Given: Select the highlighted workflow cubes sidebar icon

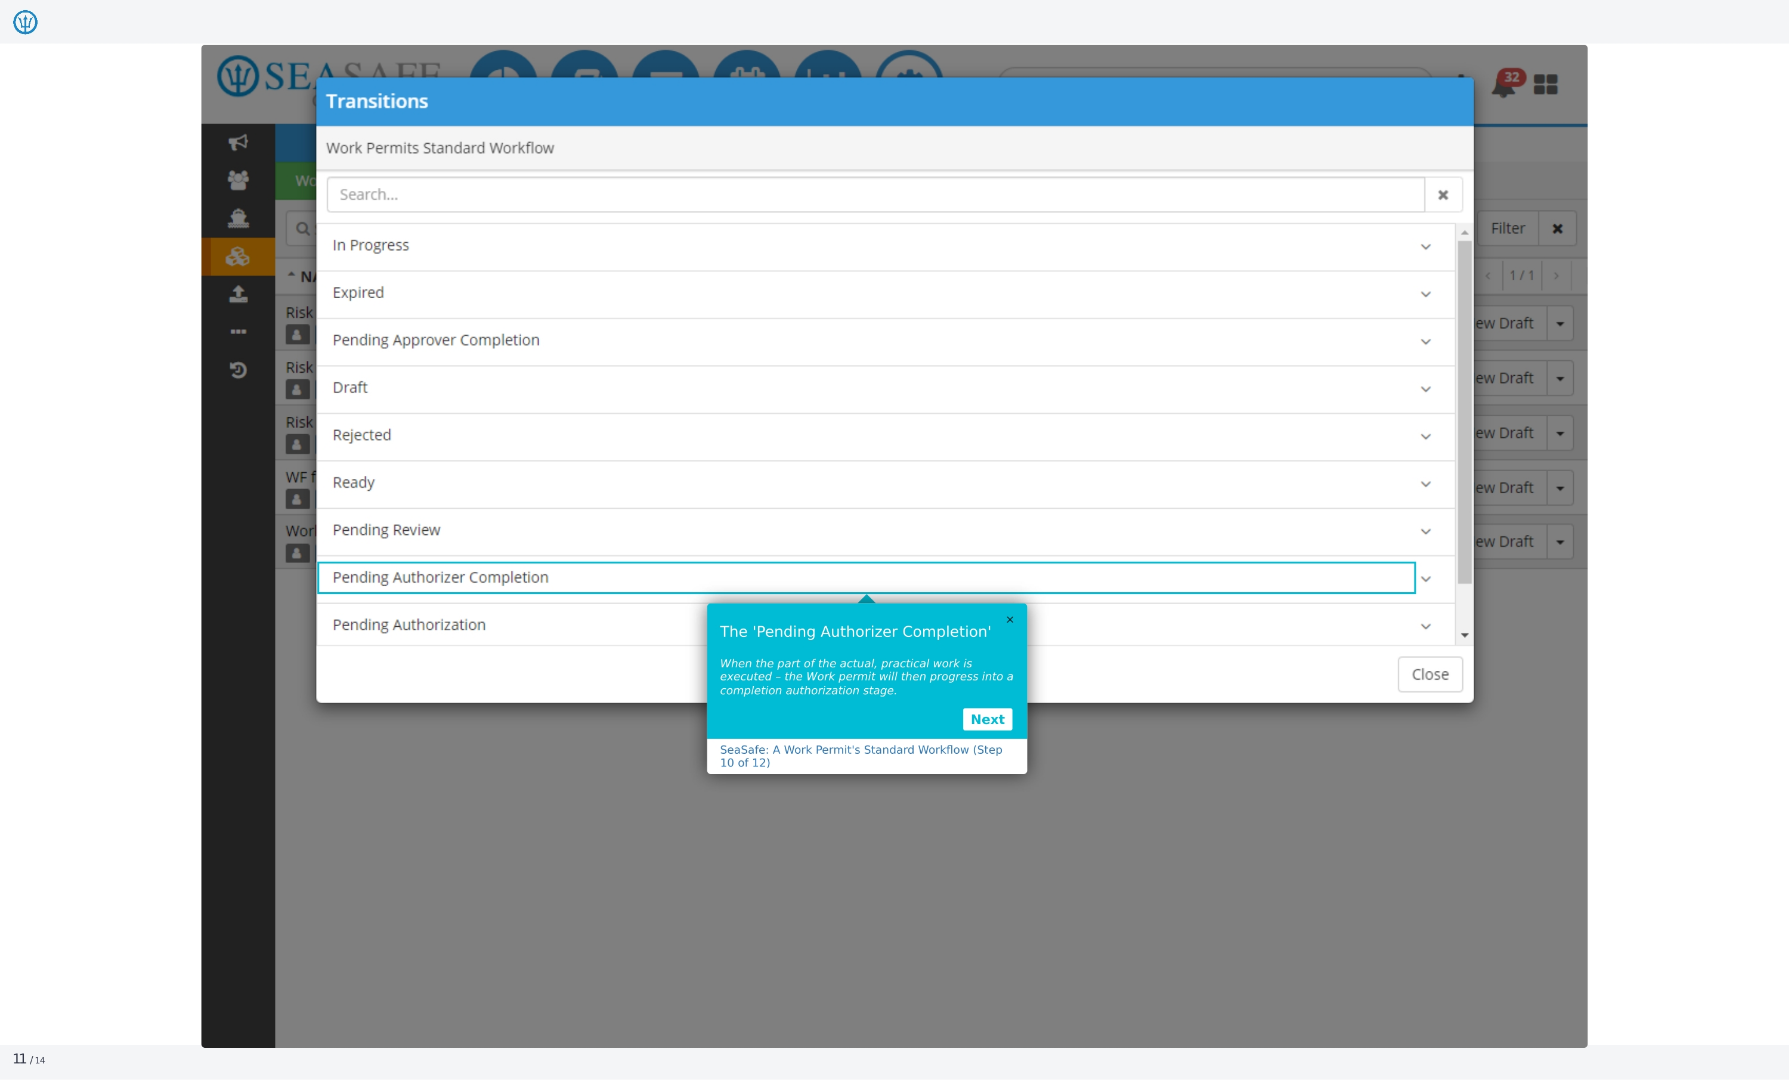Looking at the screenshot, I should tap(238, 257).
